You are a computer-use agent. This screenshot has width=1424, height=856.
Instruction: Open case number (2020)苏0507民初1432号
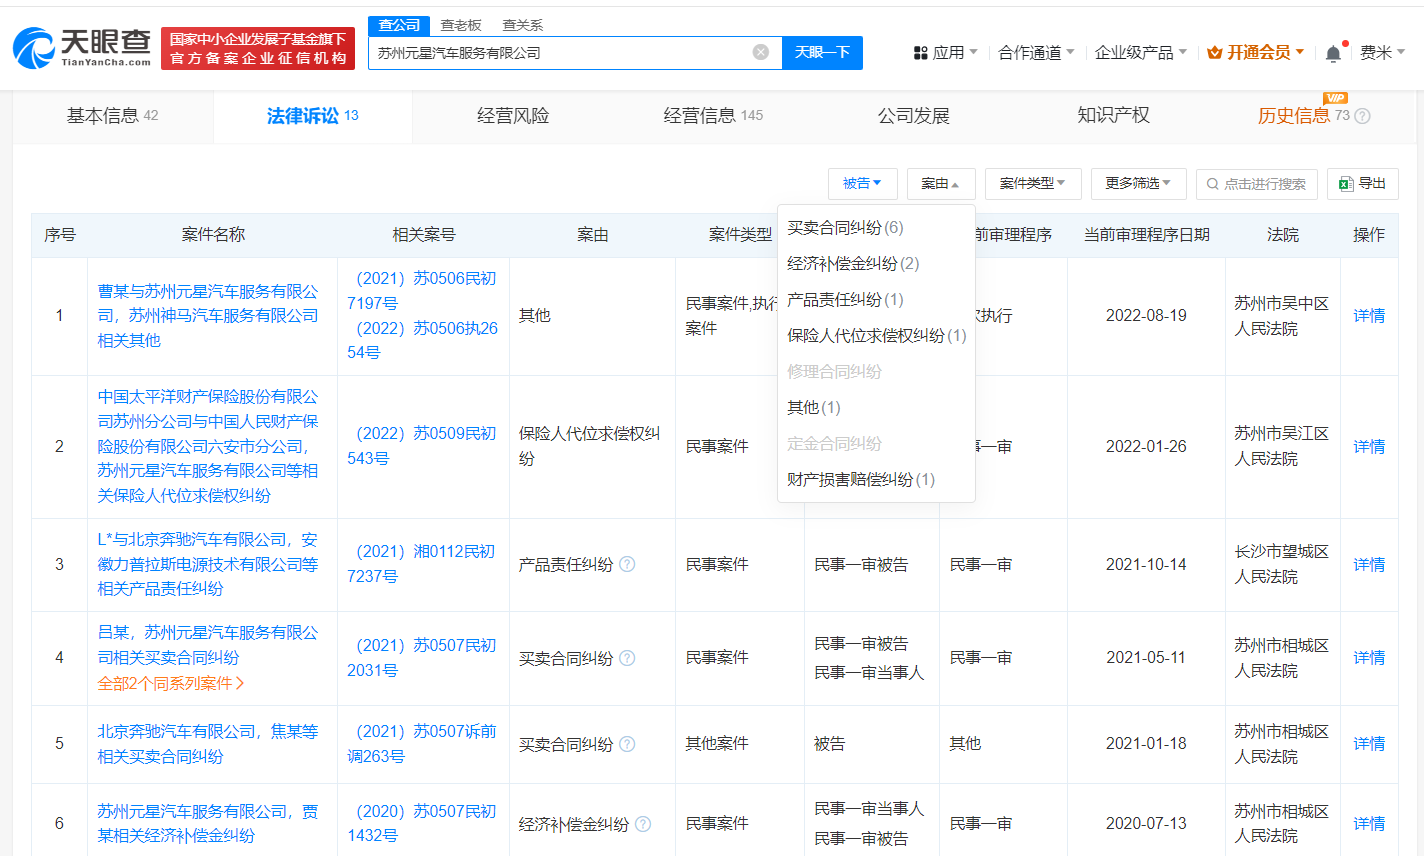(422, 824)
